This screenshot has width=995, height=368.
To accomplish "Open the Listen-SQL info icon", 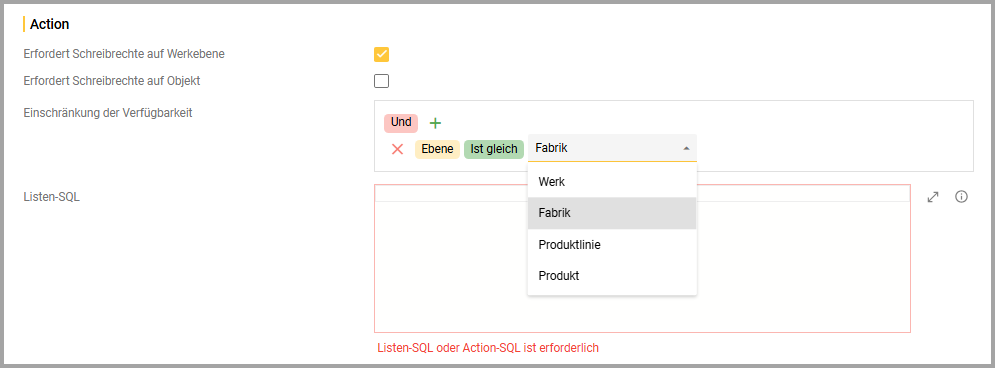I will [x=961, y=197].
